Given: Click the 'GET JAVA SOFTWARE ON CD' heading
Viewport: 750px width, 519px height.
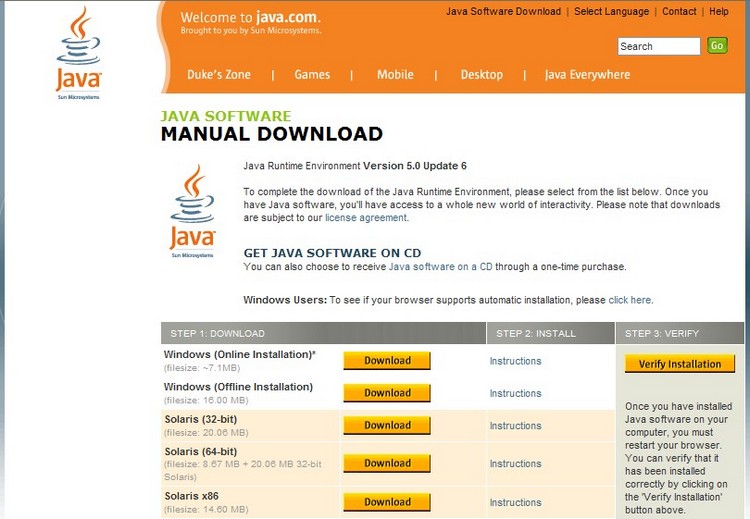Looking at the screenshot, I should [332, 253].
